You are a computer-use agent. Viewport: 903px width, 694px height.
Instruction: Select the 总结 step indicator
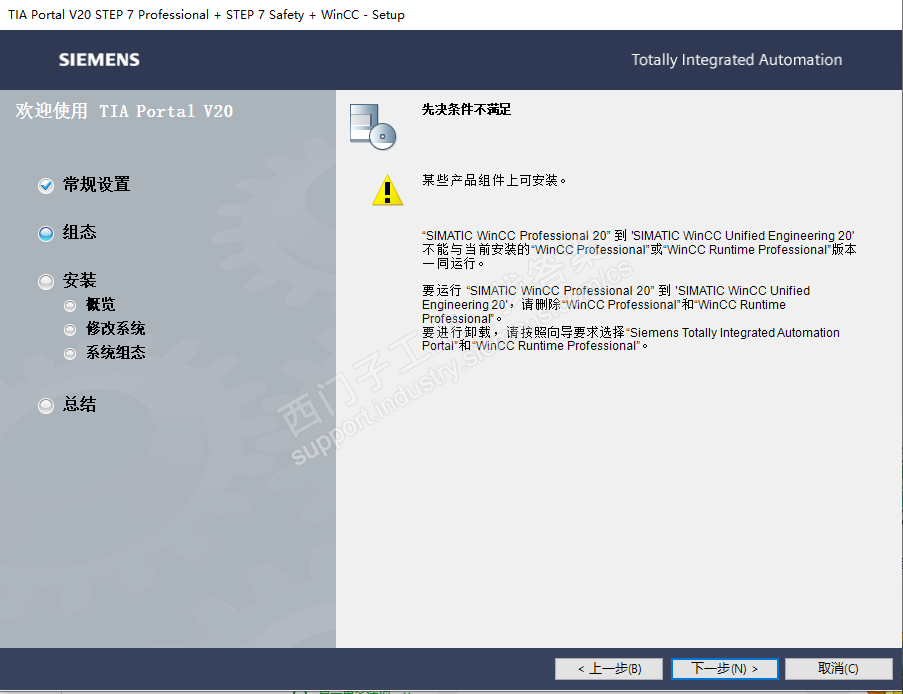[x=46, y=405]
